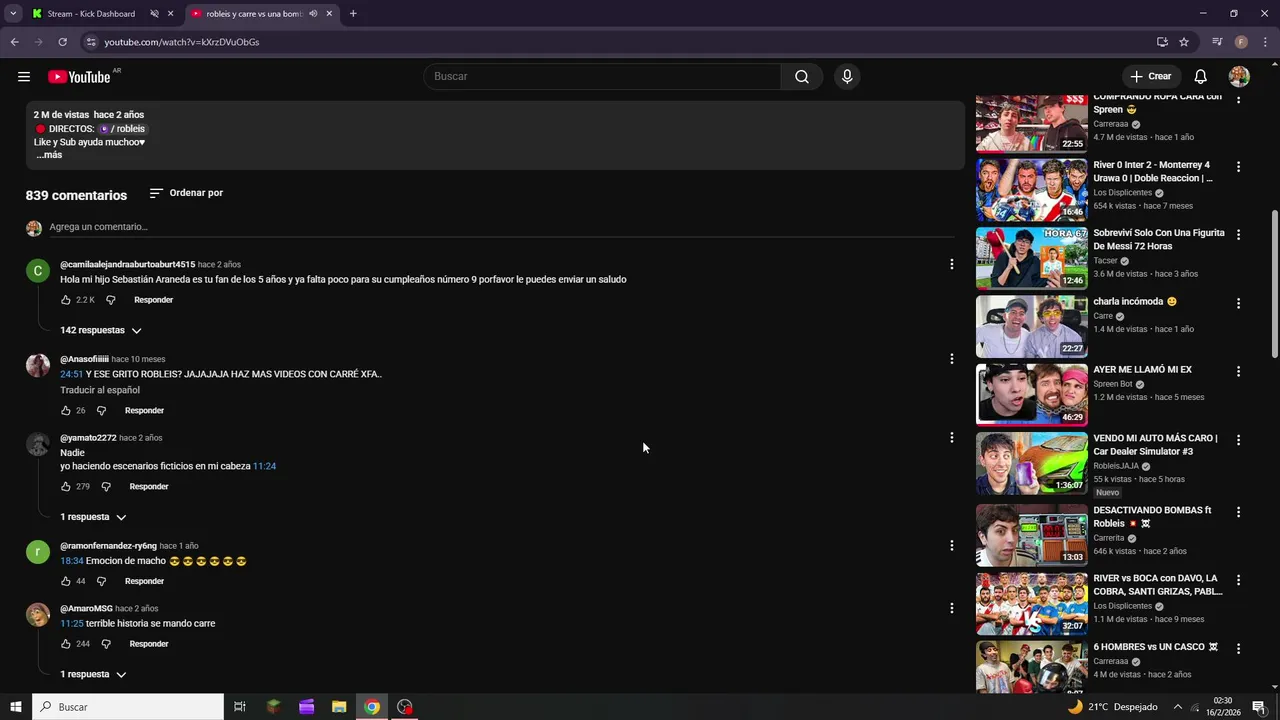
Task: Dislike the comment by @yamato2272
Action: 106,487
